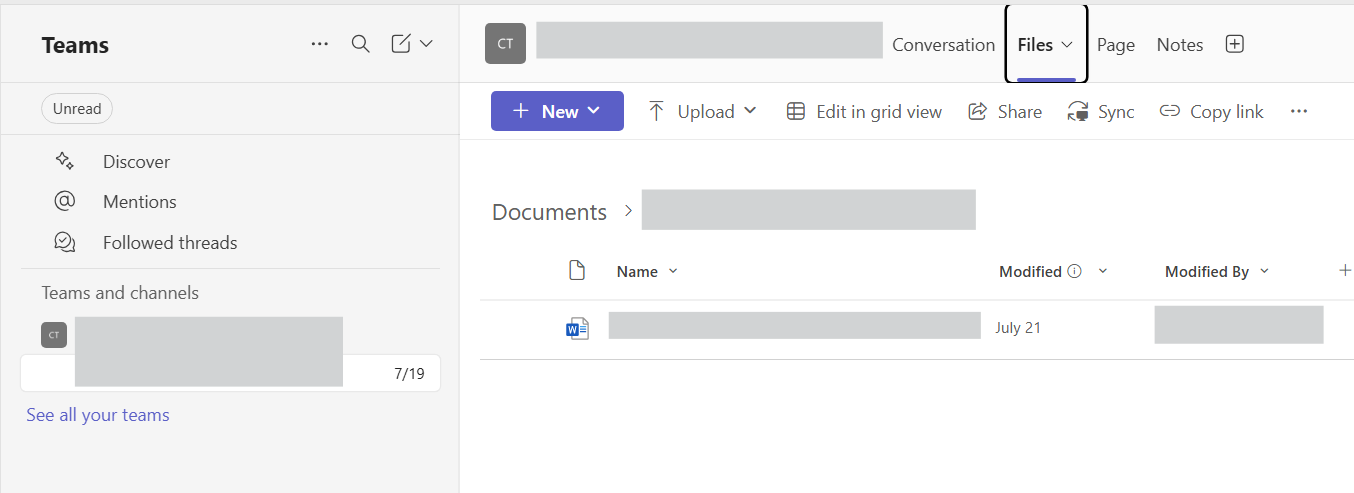The image size is (1354, 493).
Task: Expand the Name column dropdown arrow
Action: pyautogui.click(x=673, y=271)
